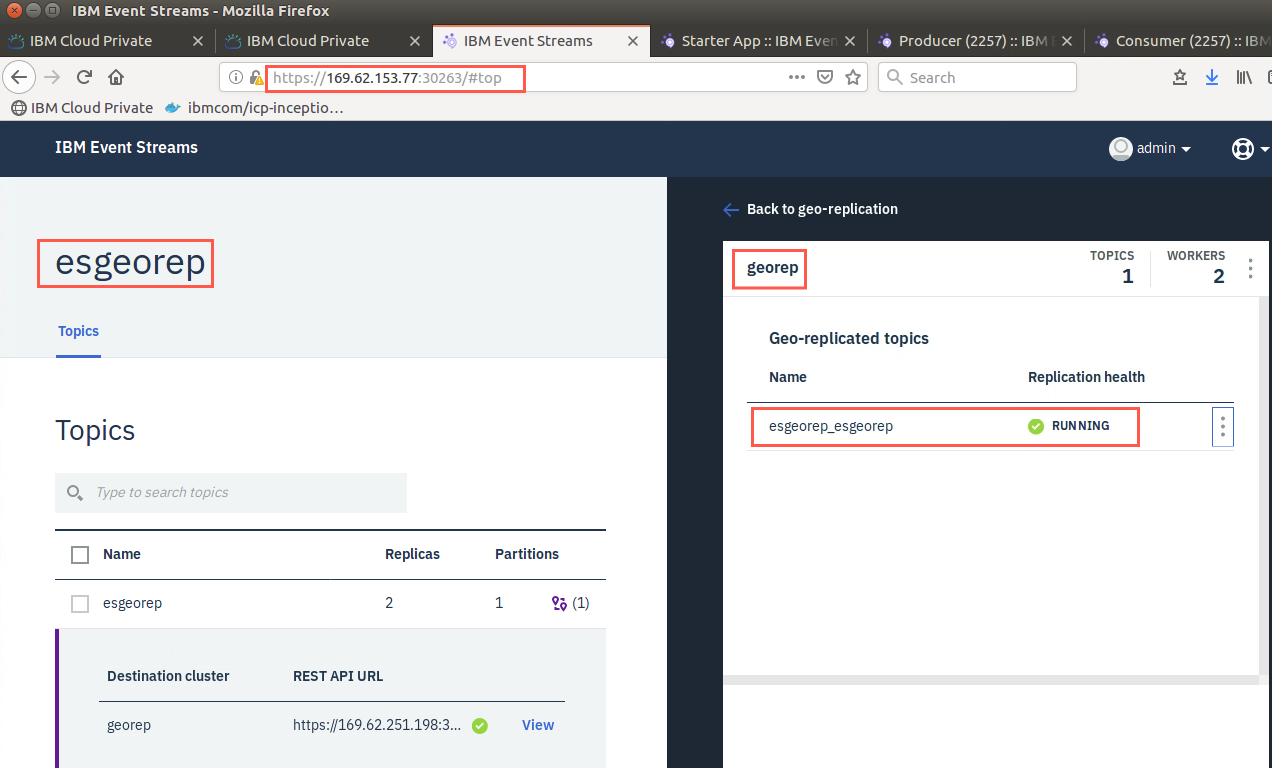Click the IBM Event Streams header title

[x=126, y=147]
